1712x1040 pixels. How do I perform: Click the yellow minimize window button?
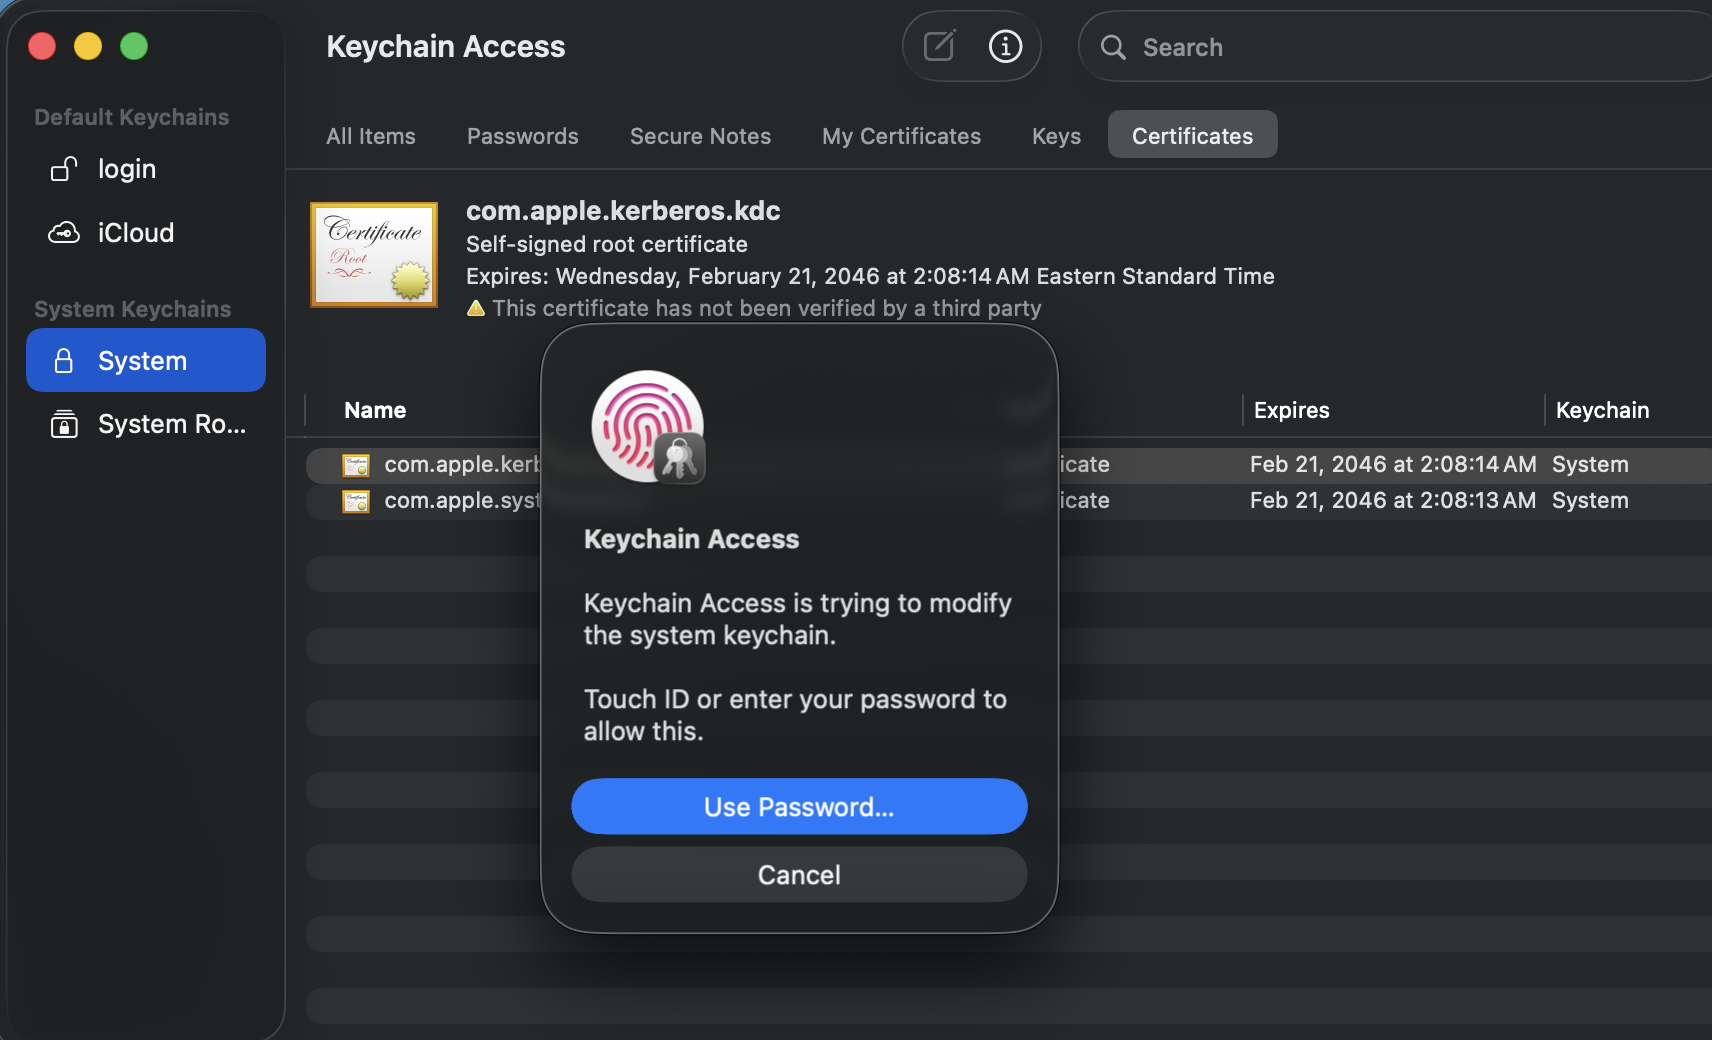[88, 46]
